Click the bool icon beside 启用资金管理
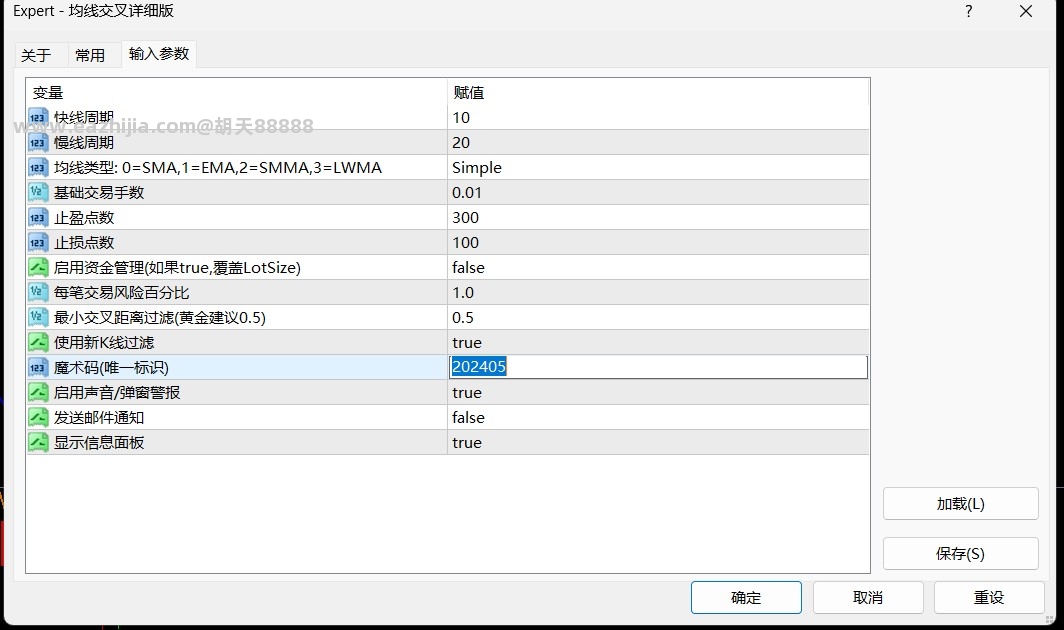The width and height of the screenshot is (1064, 630). pyautogui.click(x=38, y=267)
